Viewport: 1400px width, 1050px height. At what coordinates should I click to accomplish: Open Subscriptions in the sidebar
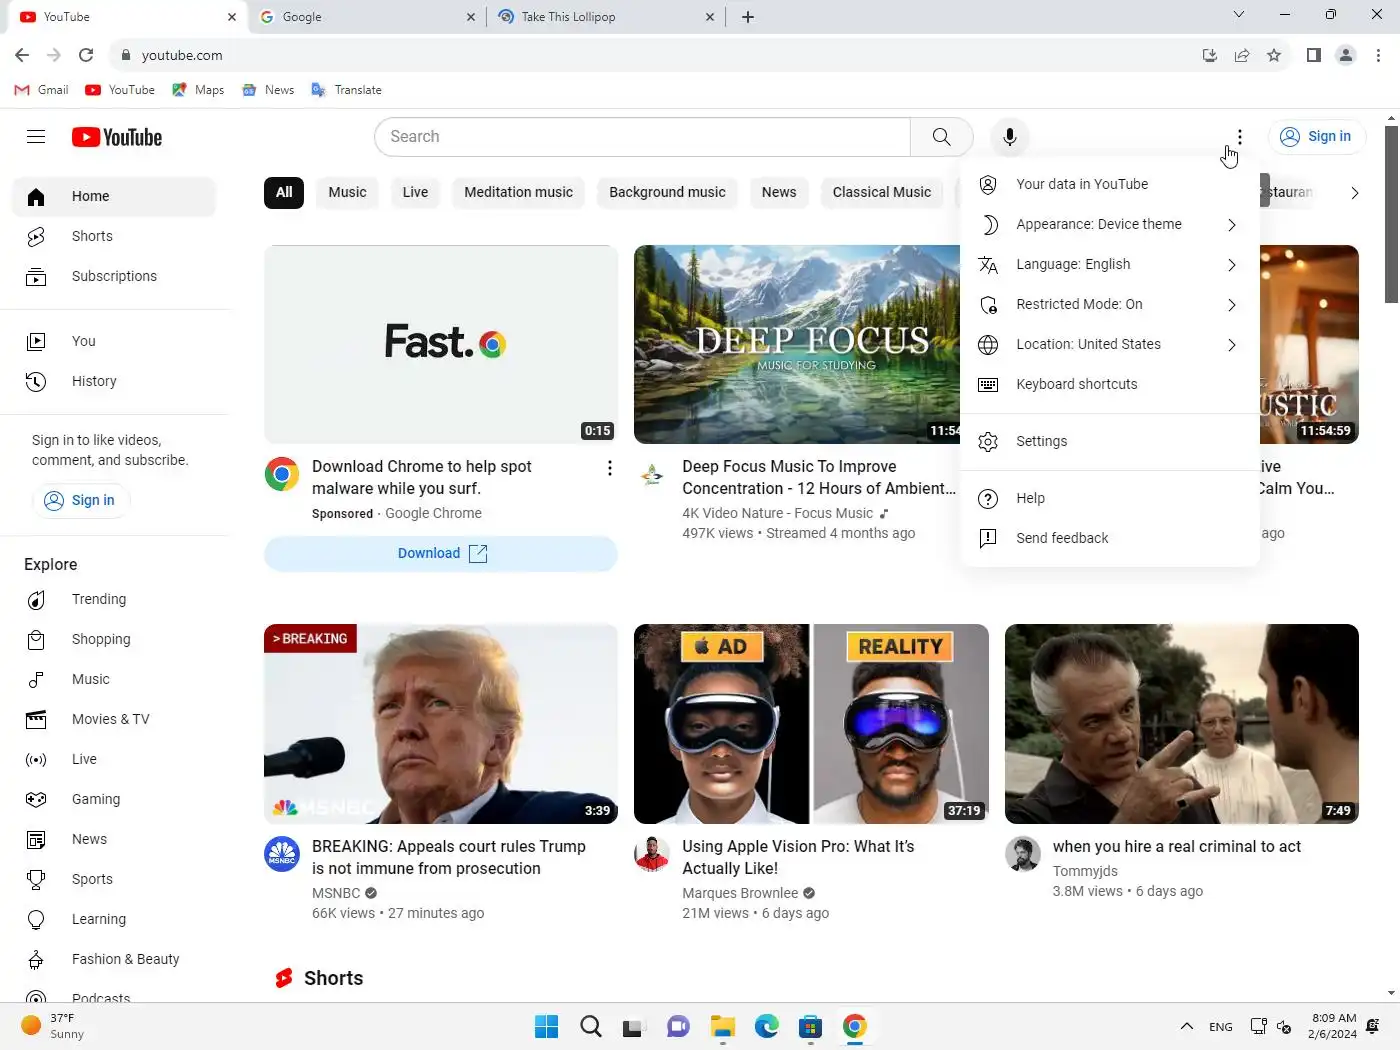pos(114,276)
